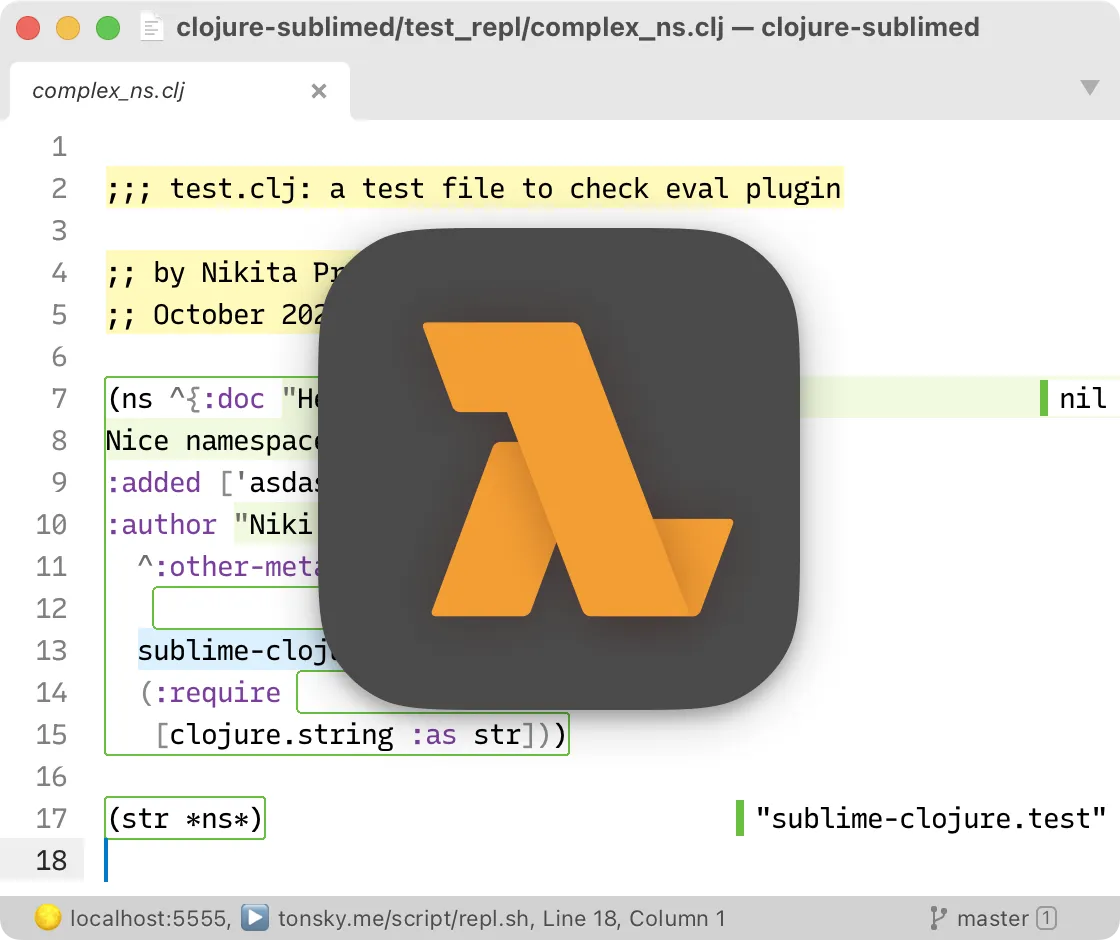Click the master branch label
The height and width of the screenshot is (940, 1120).
(992, 918)
